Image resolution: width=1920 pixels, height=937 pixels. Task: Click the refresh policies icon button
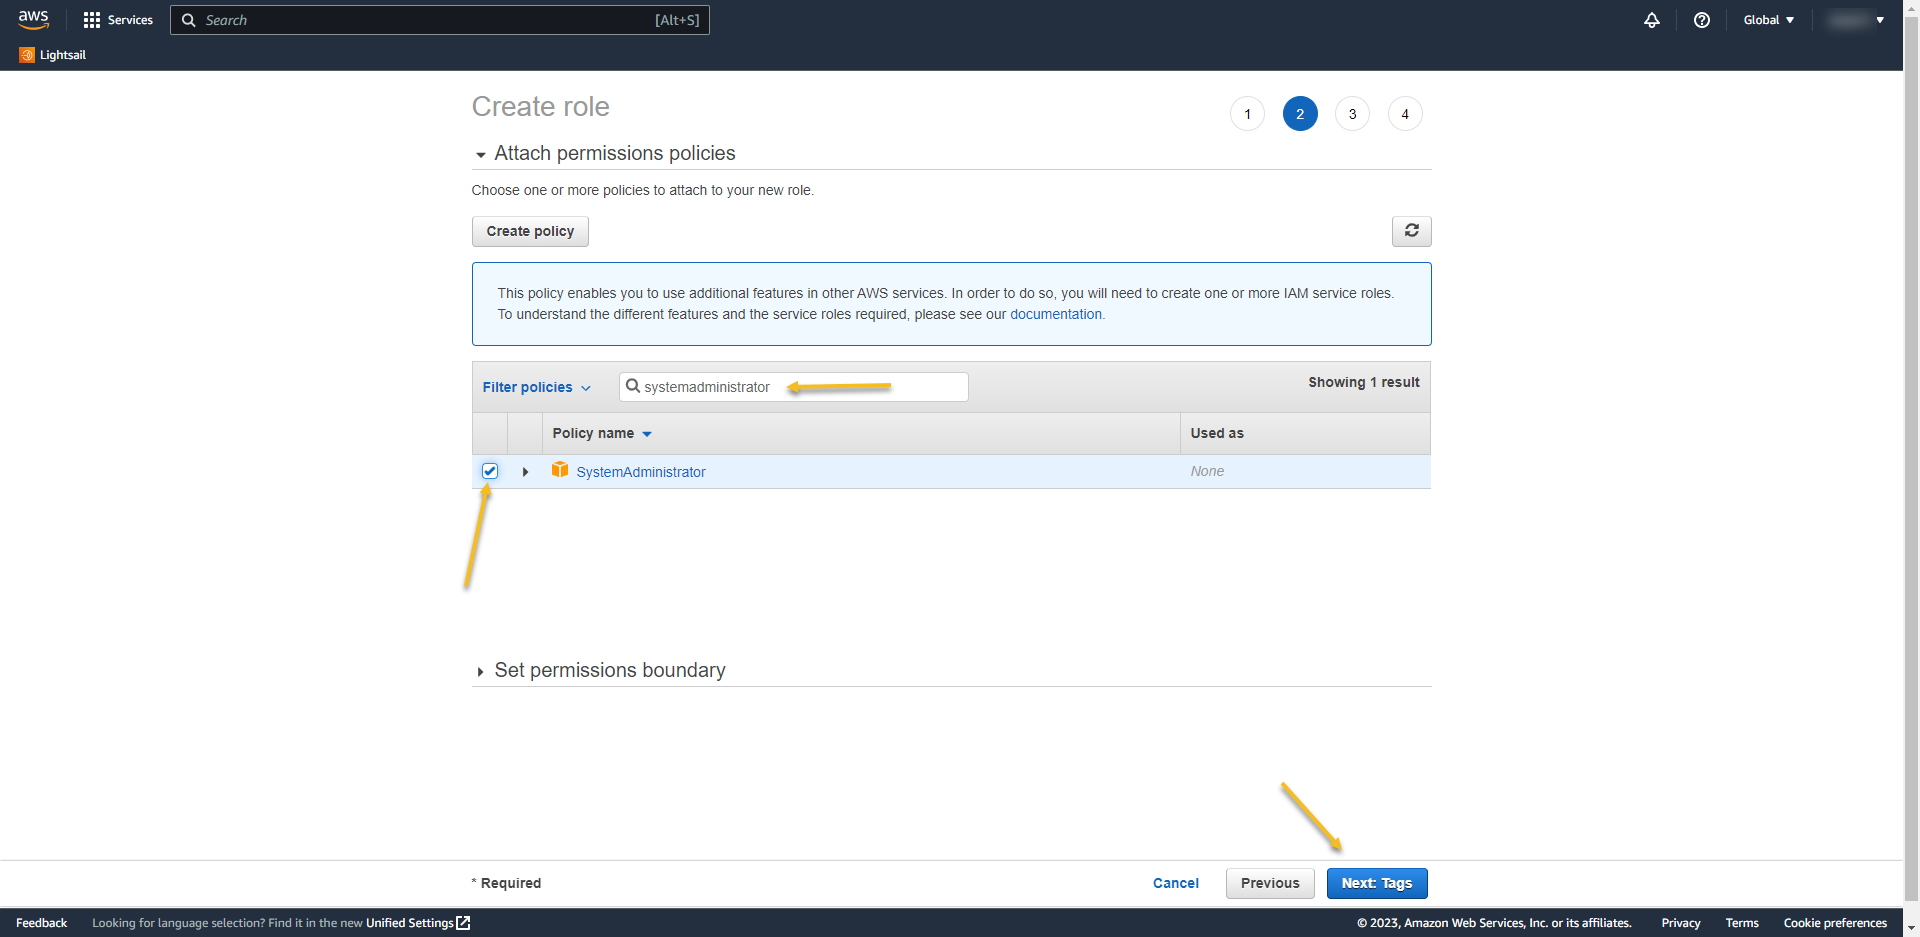[x=1411, y=231]
